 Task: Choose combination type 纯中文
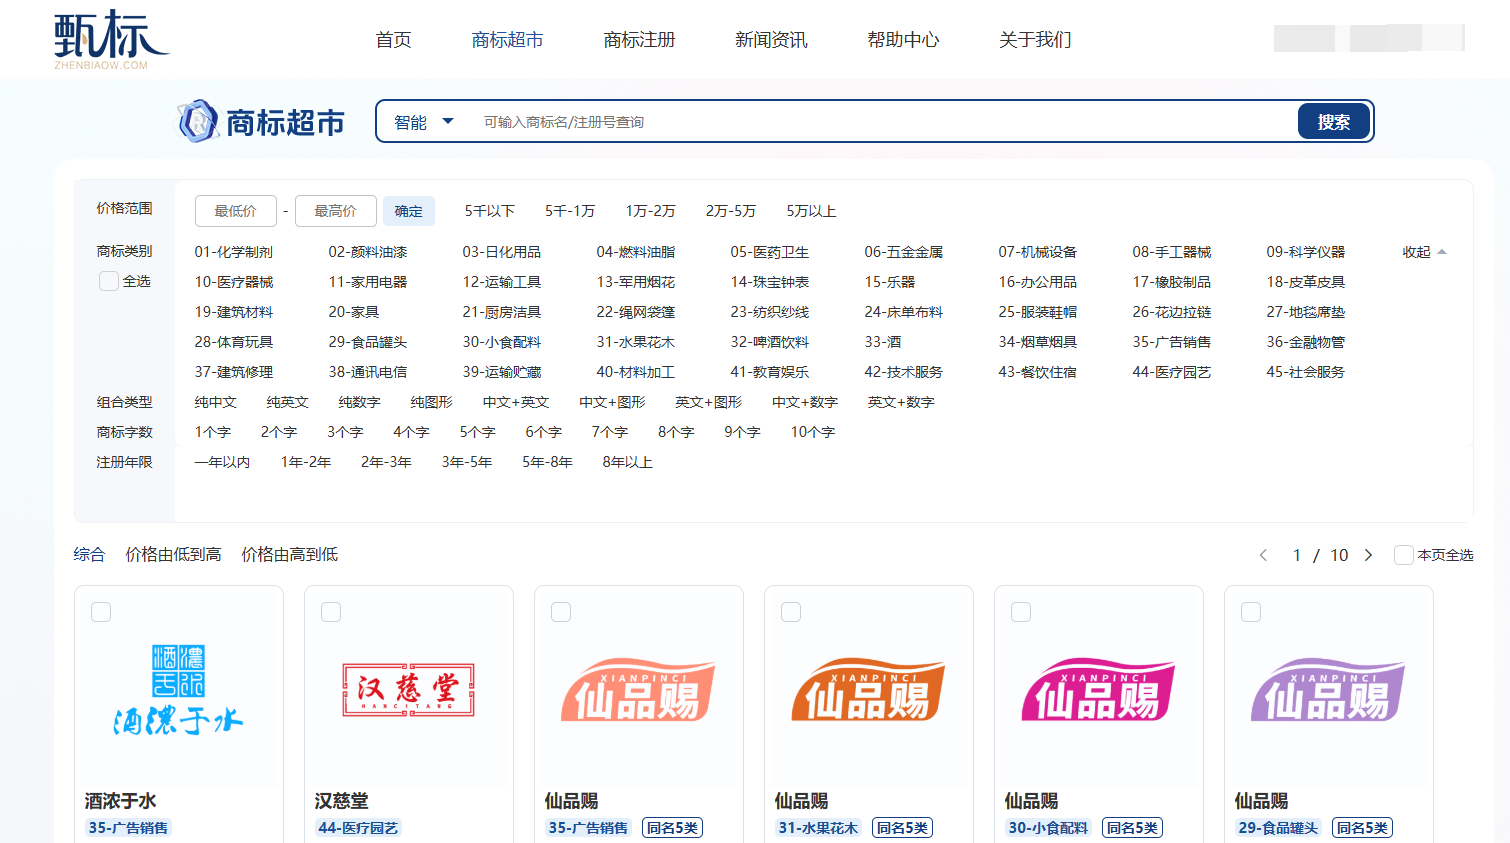coord(216,402)
